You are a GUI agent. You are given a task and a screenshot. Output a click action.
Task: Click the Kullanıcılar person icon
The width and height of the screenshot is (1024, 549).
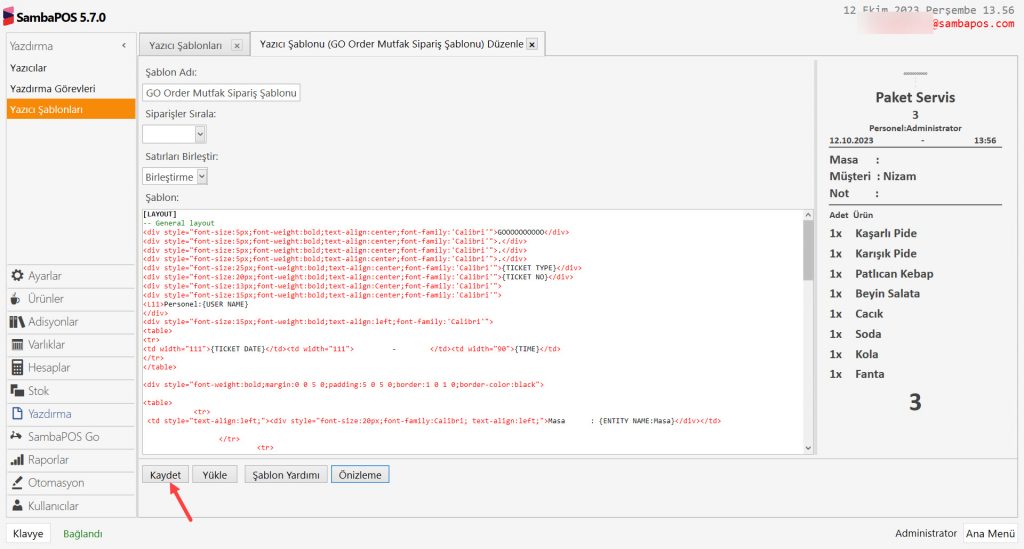(17, 505)
